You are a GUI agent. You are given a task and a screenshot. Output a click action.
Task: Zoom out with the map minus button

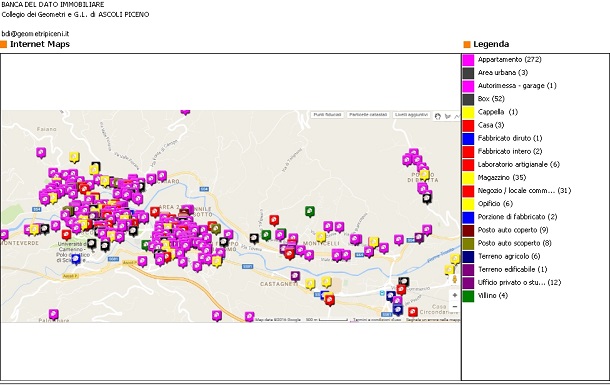pyautogui.click(x=454, y=307)
